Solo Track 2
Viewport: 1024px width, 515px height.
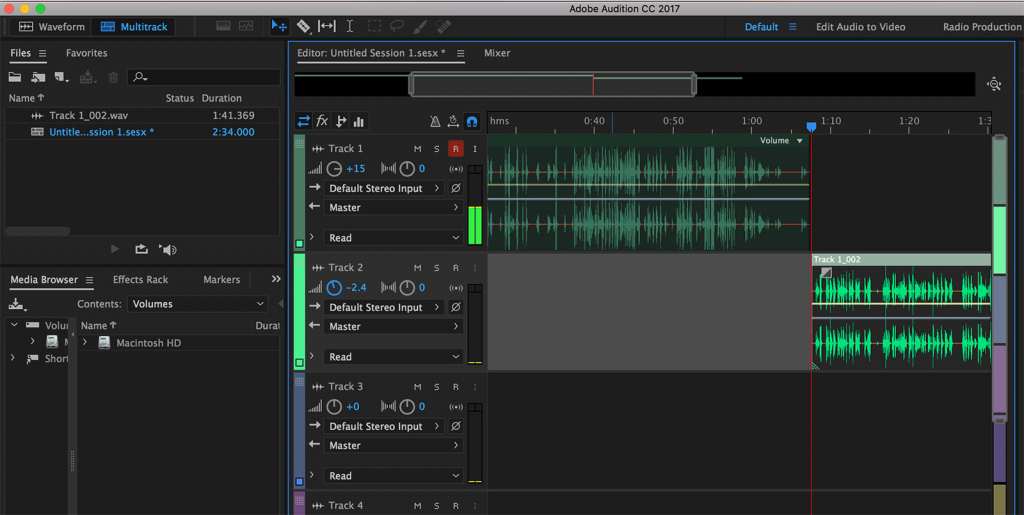pyautogui.click(x=437, y=268)
